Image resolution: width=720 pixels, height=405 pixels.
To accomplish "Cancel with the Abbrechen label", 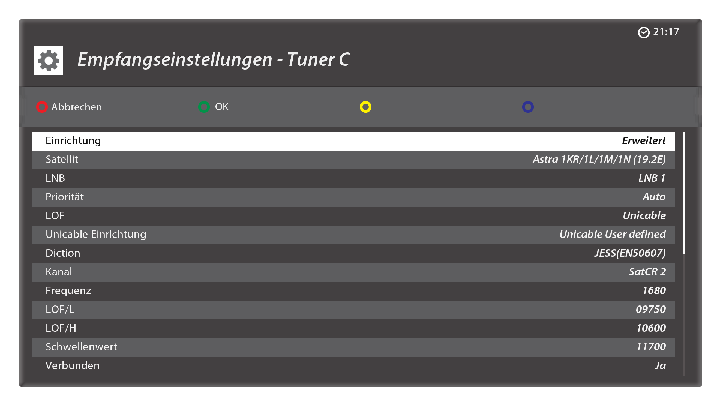I will [76, 107].
